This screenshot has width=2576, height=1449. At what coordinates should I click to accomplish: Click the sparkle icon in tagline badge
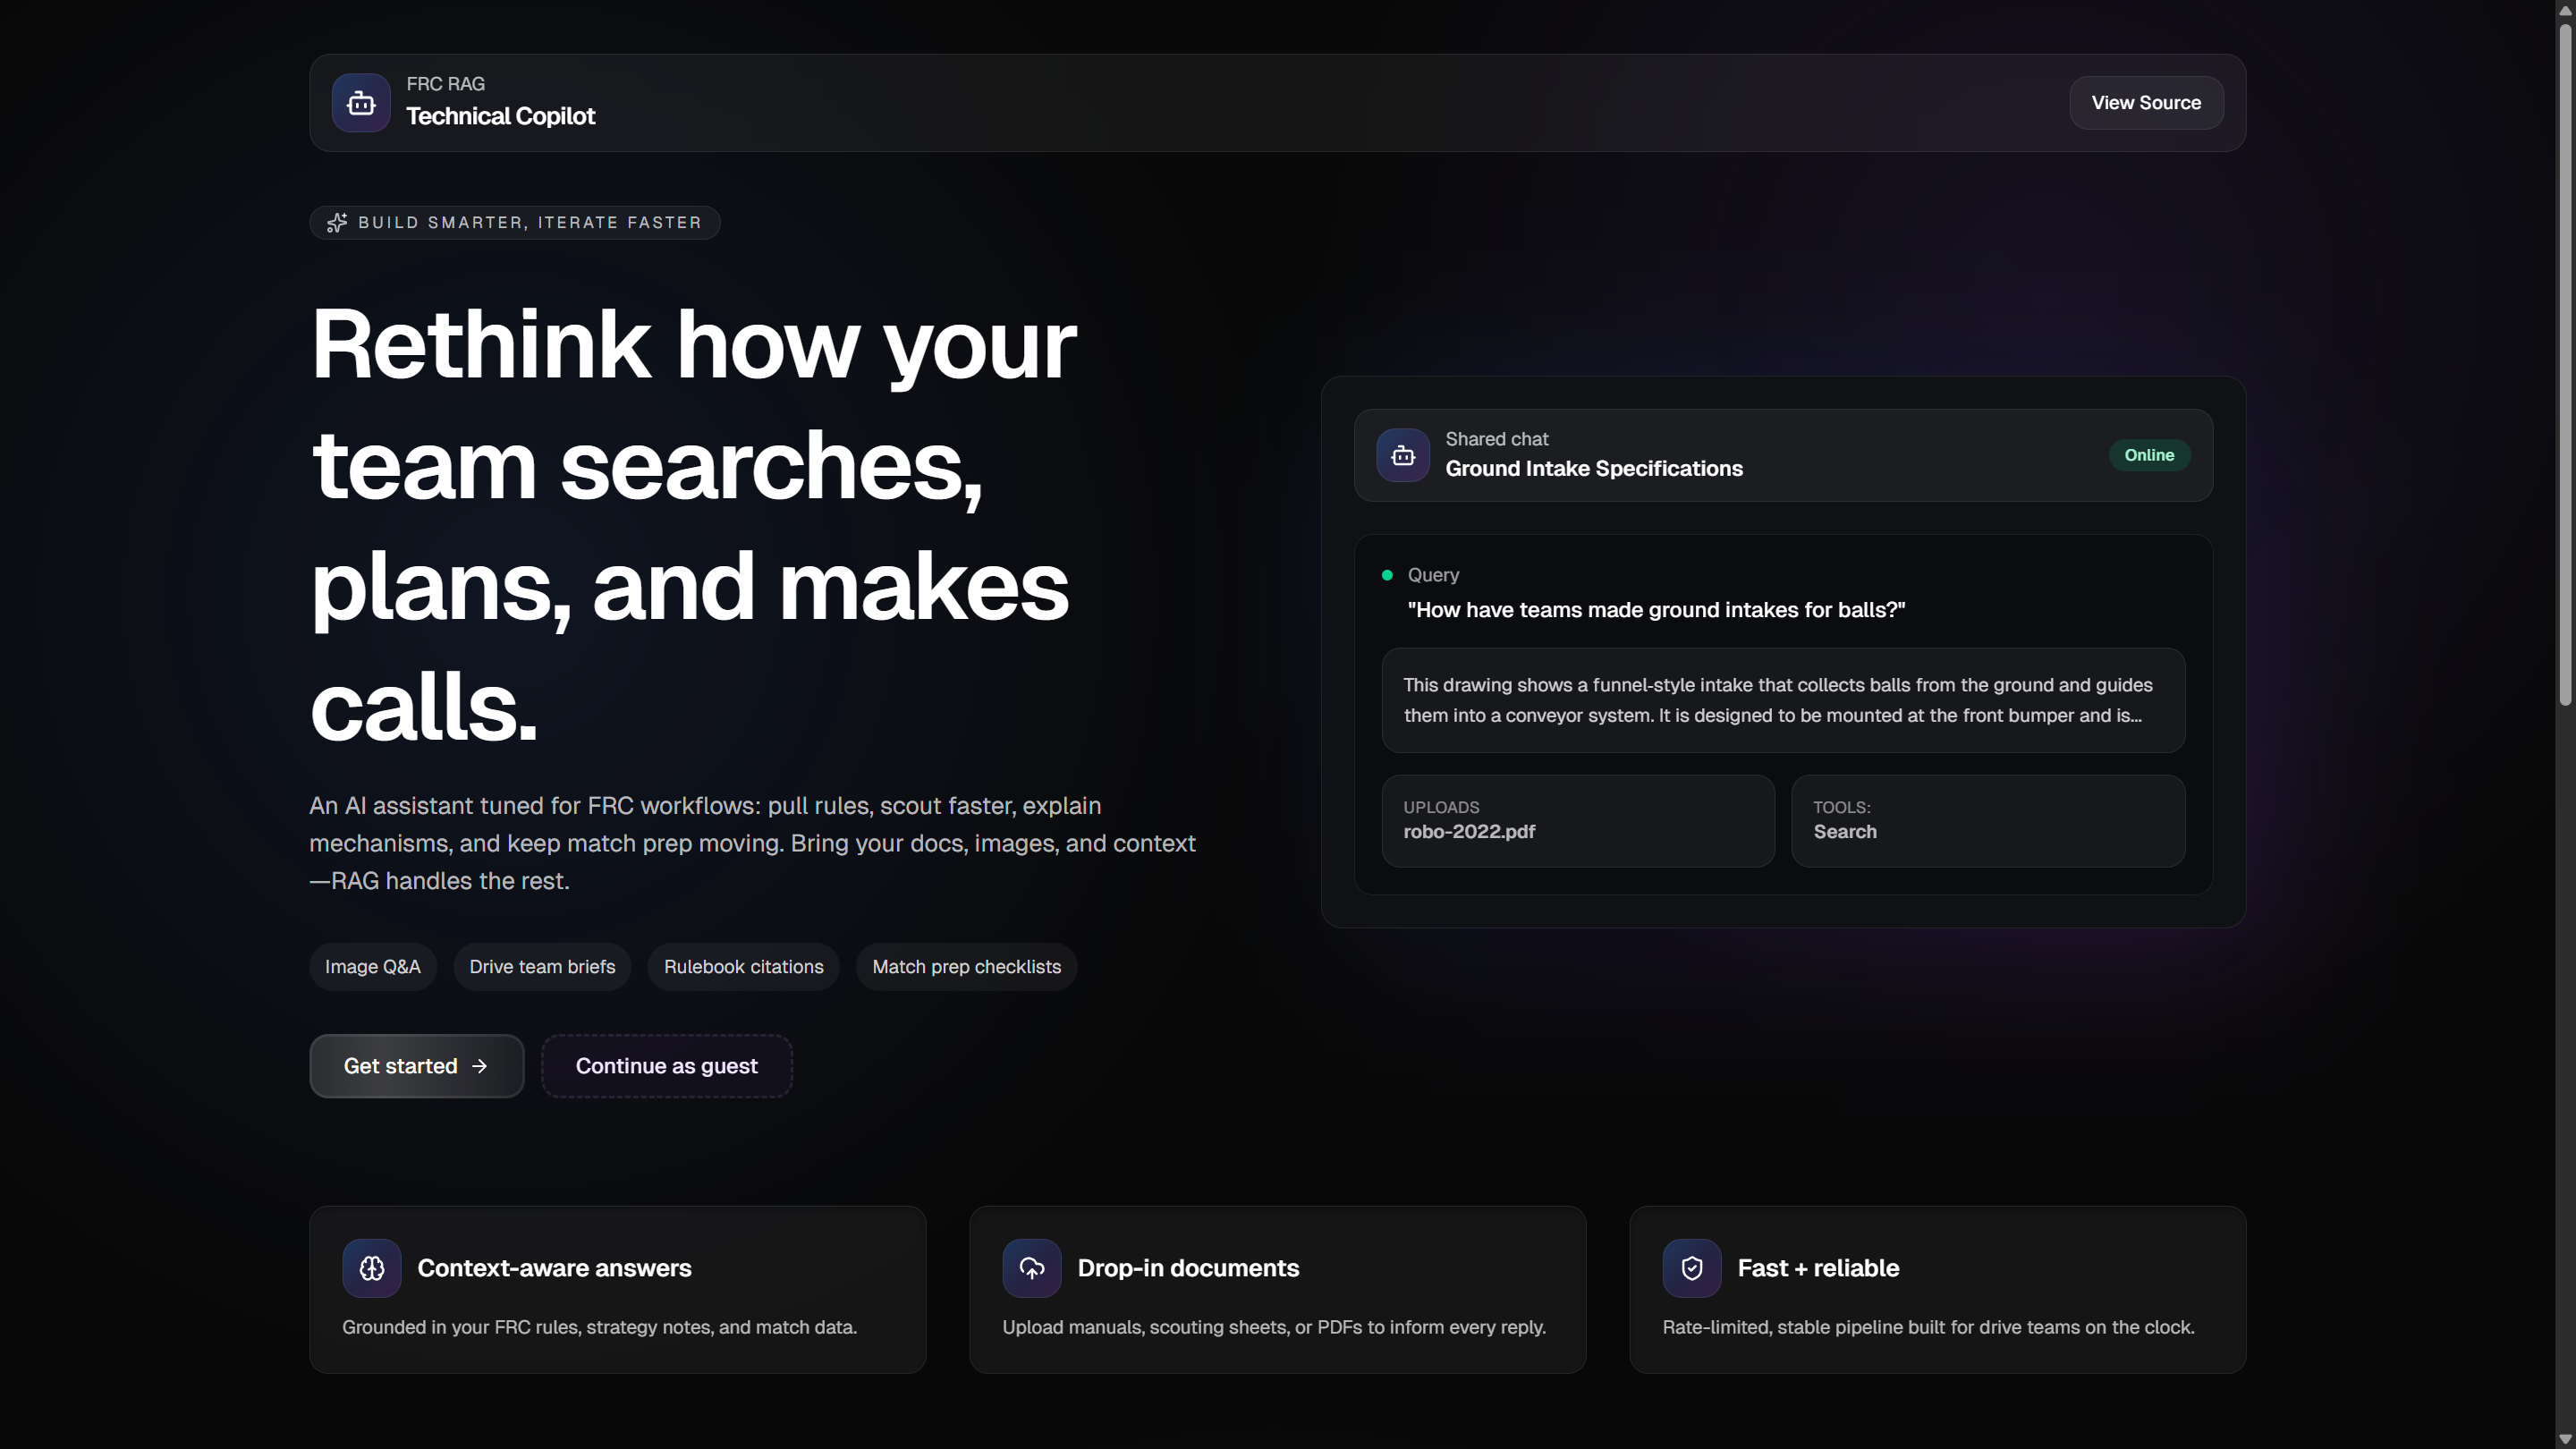(337, 223)
